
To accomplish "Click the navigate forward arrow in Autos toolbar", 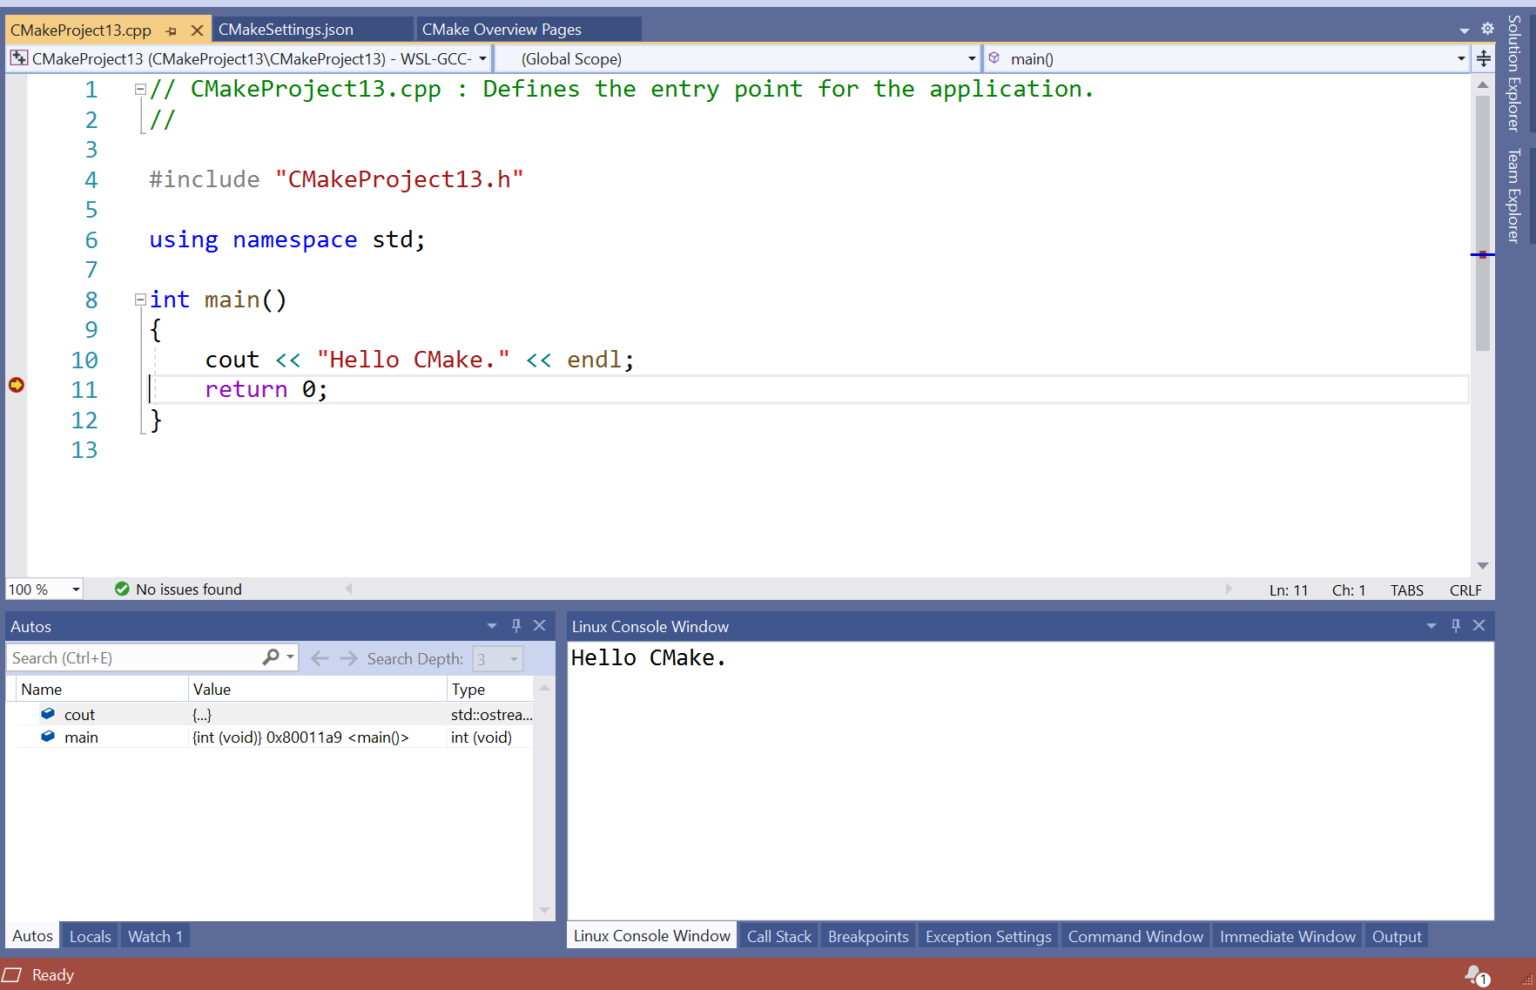I will pos(347,658).
